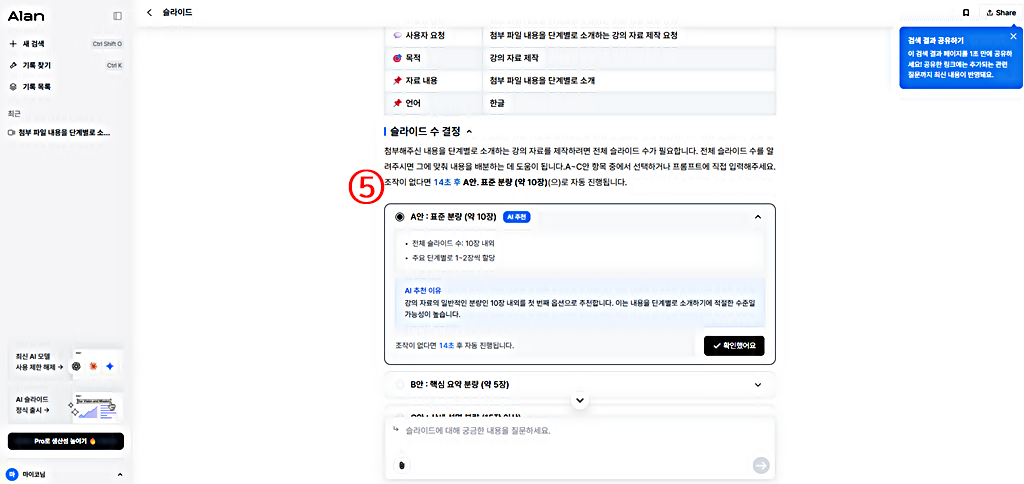Screen dimensions: 1024x484
Task: Send the message with the arrow button
Action: [761, 465]
